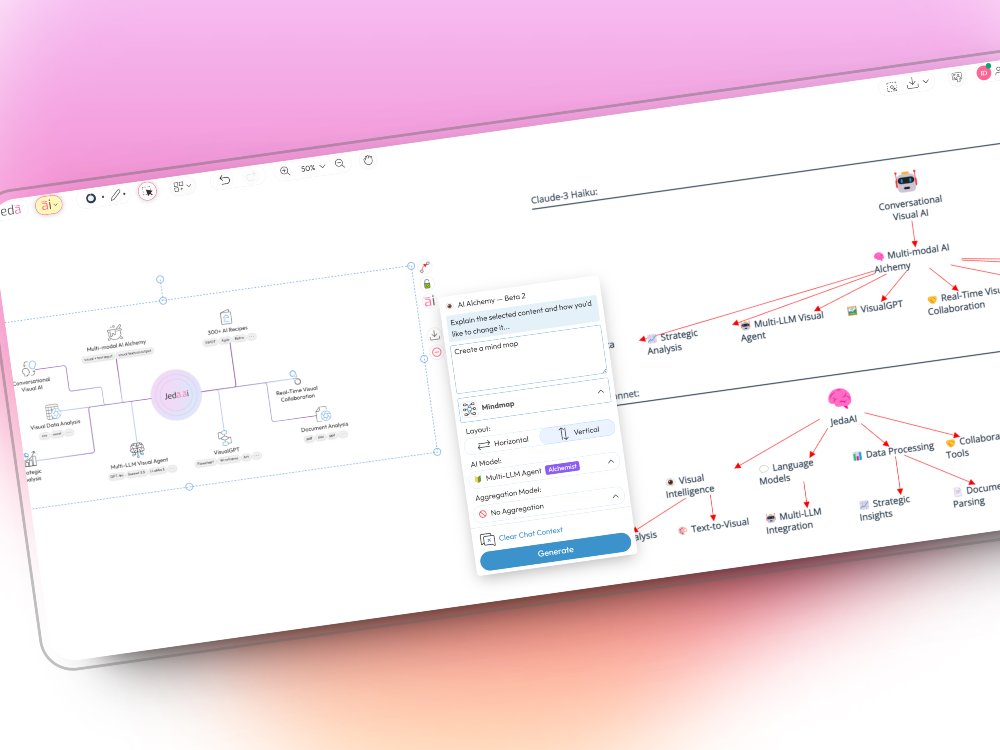Click the red minus remove icon
Viewport: 1000px width, 750px height.
click(x=437, y=352)
